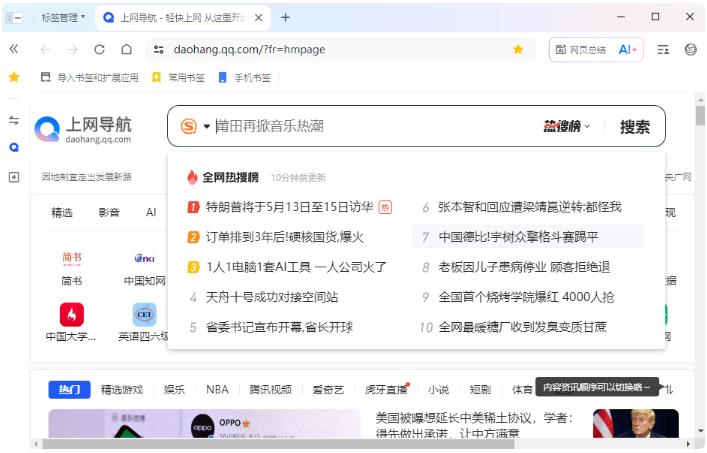Click the add panel plus icon in sidebar

[14, 177]
